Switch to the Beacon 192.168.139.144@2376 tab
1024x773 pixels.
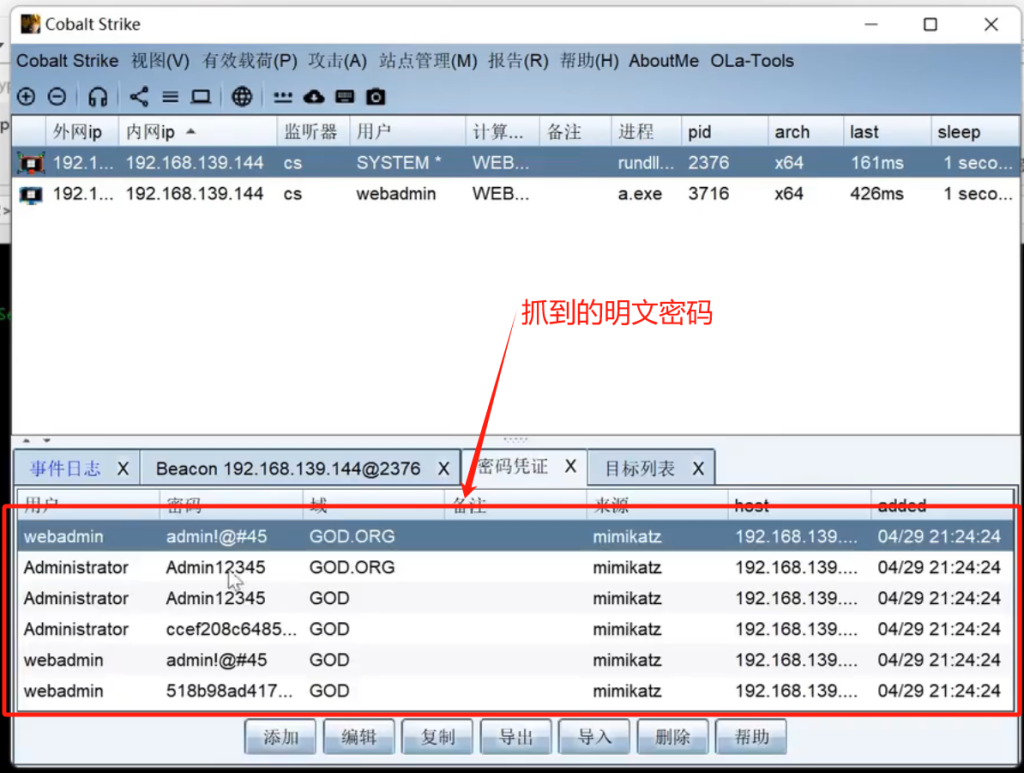click(x=288, y=468)
